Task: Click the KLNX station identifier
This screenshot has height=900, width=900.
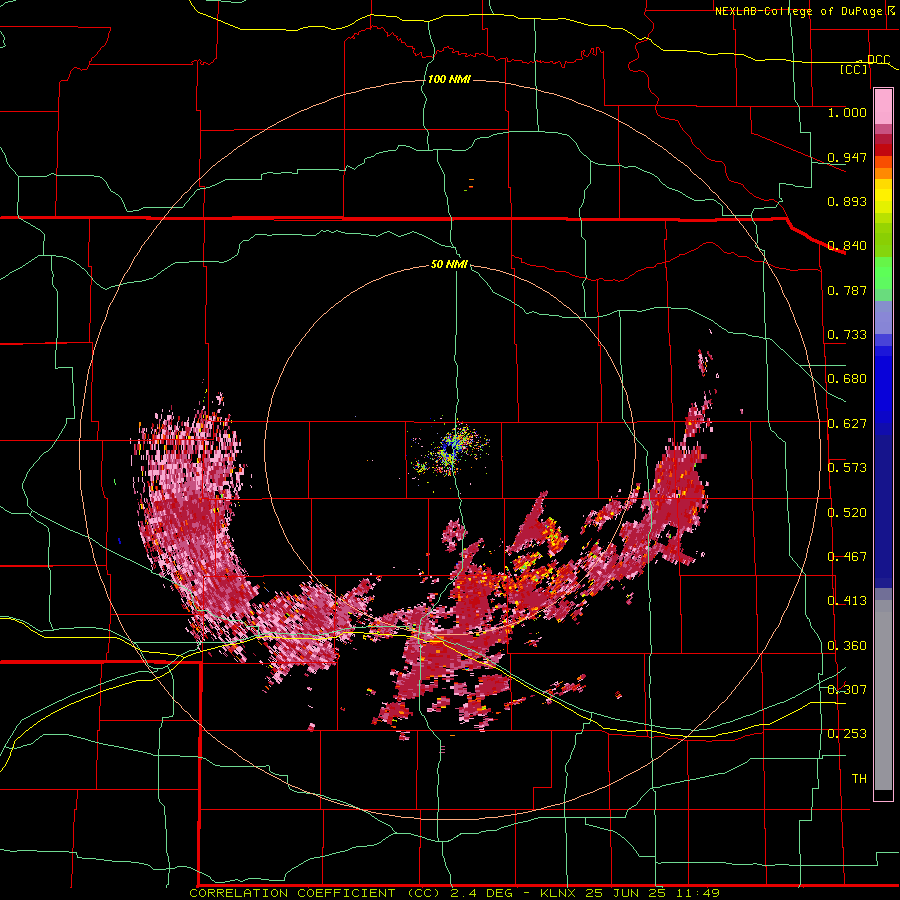Action: (559, 893)
